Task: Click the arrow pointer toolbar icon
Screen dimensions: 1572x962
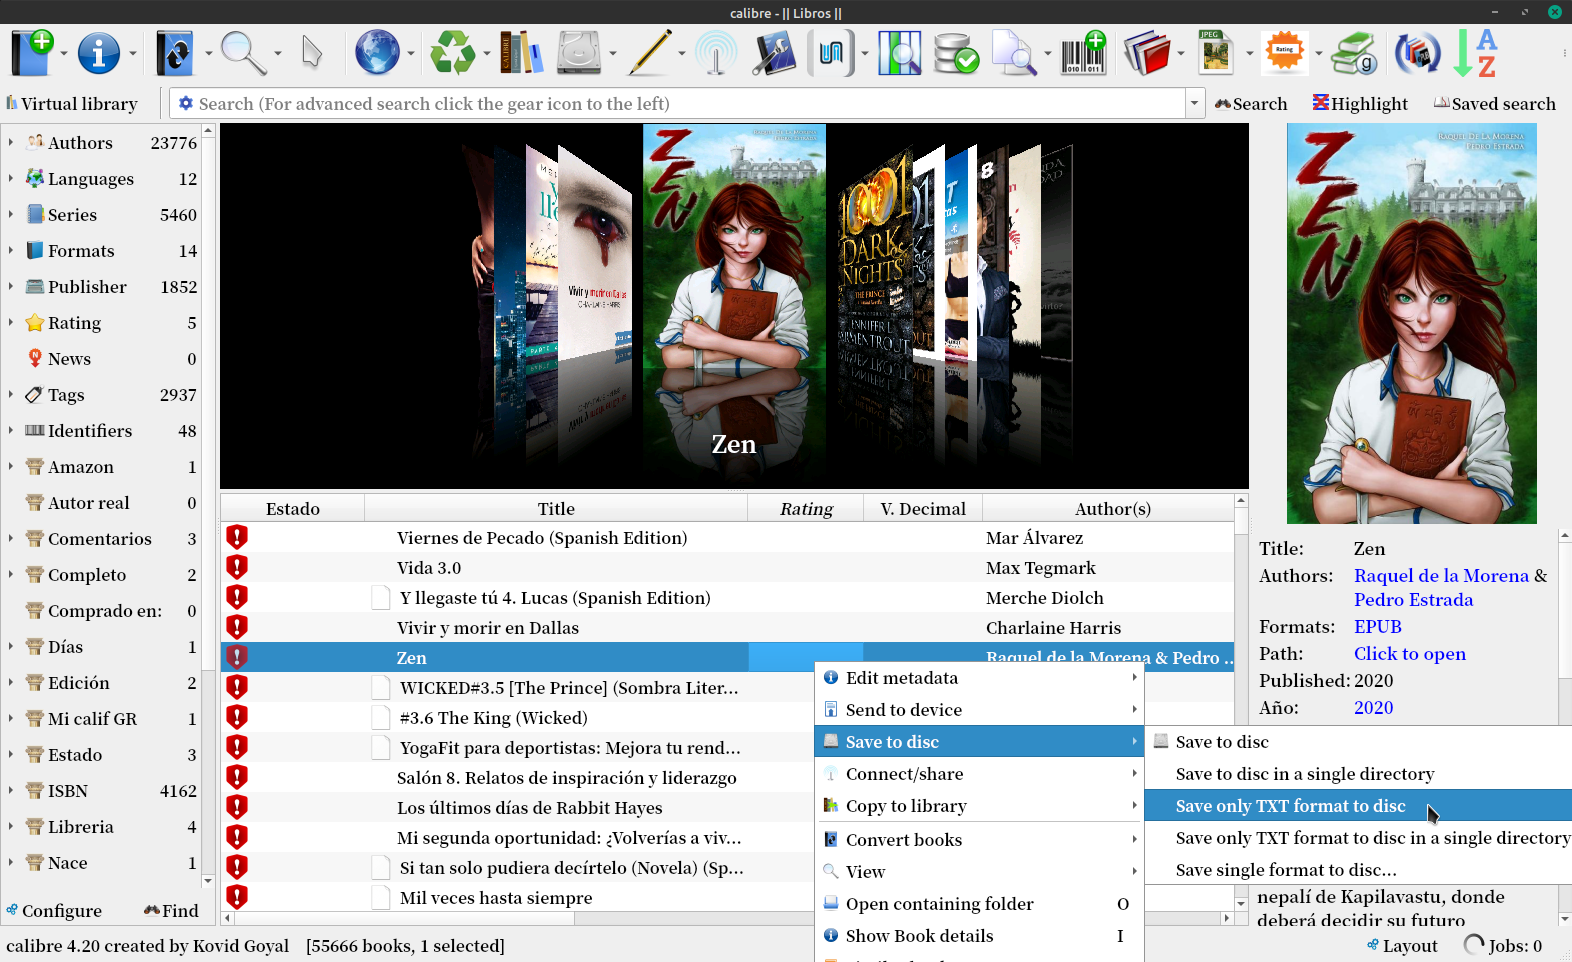Action: click(x=312, y=53)
